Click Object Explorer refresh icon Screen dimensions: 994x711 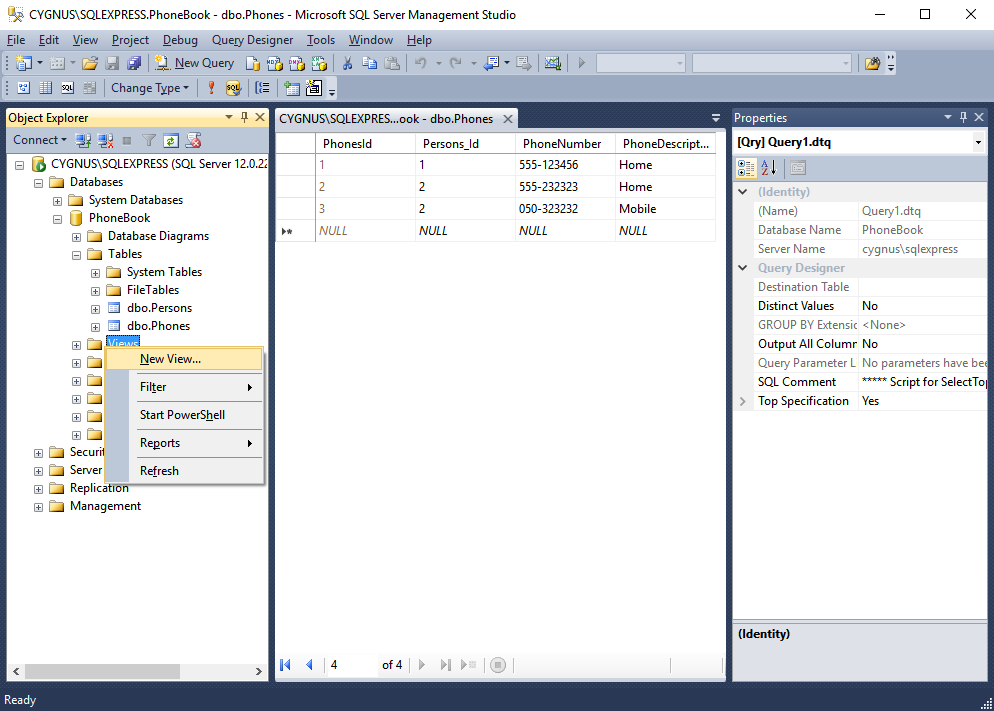pos(171,140)
